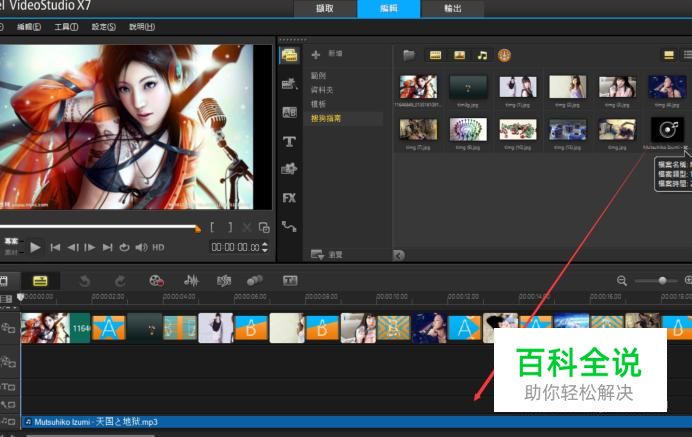Open the Record/Capture option film reel icon
Image resolution: width=692 pixels, height=437 pixels.
(x=157, y=280)
